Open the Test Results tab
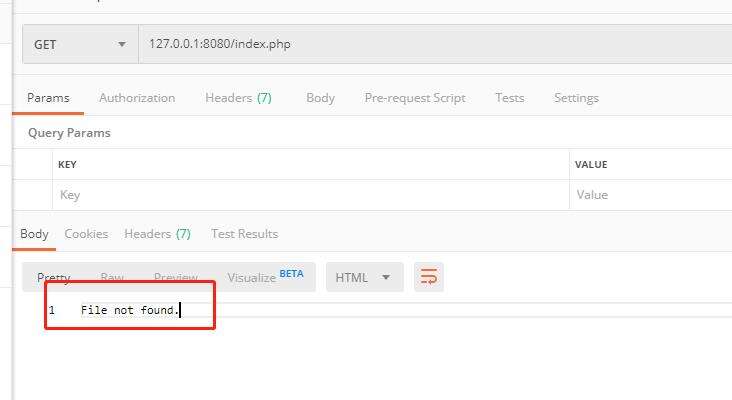The image size is (732, 400). [244, 234]
